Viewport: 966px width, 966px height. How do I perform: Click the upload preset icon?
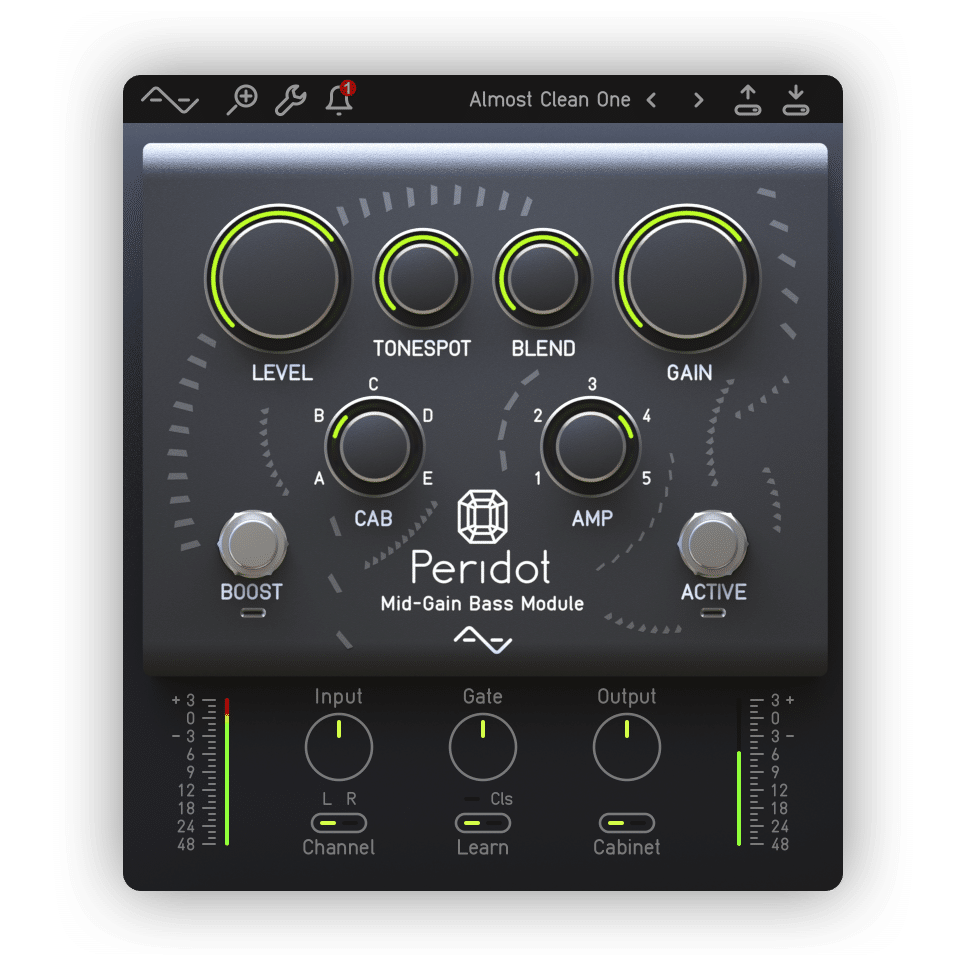[747, 100]
